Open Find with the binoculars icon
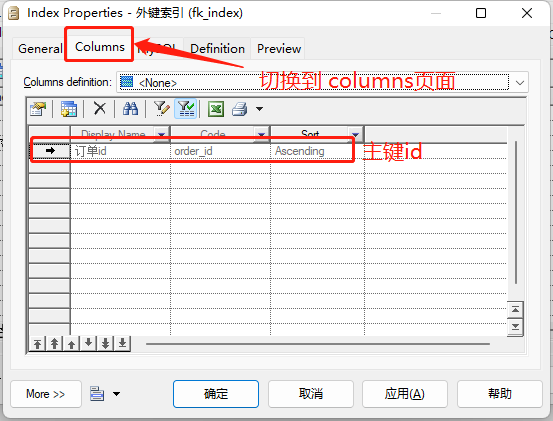This screenshot has width=553, height=421. click(130, 109)
